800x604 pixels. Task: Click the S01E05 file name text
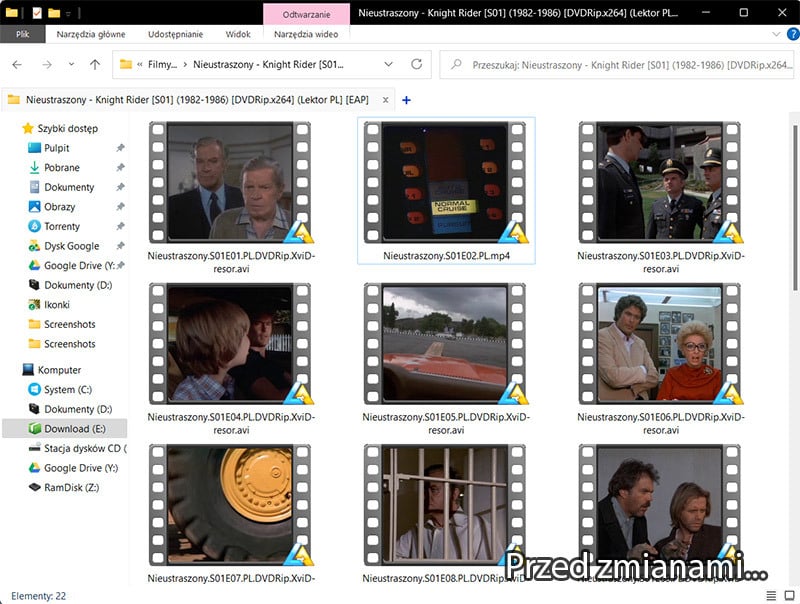click(x=446, y=423)
